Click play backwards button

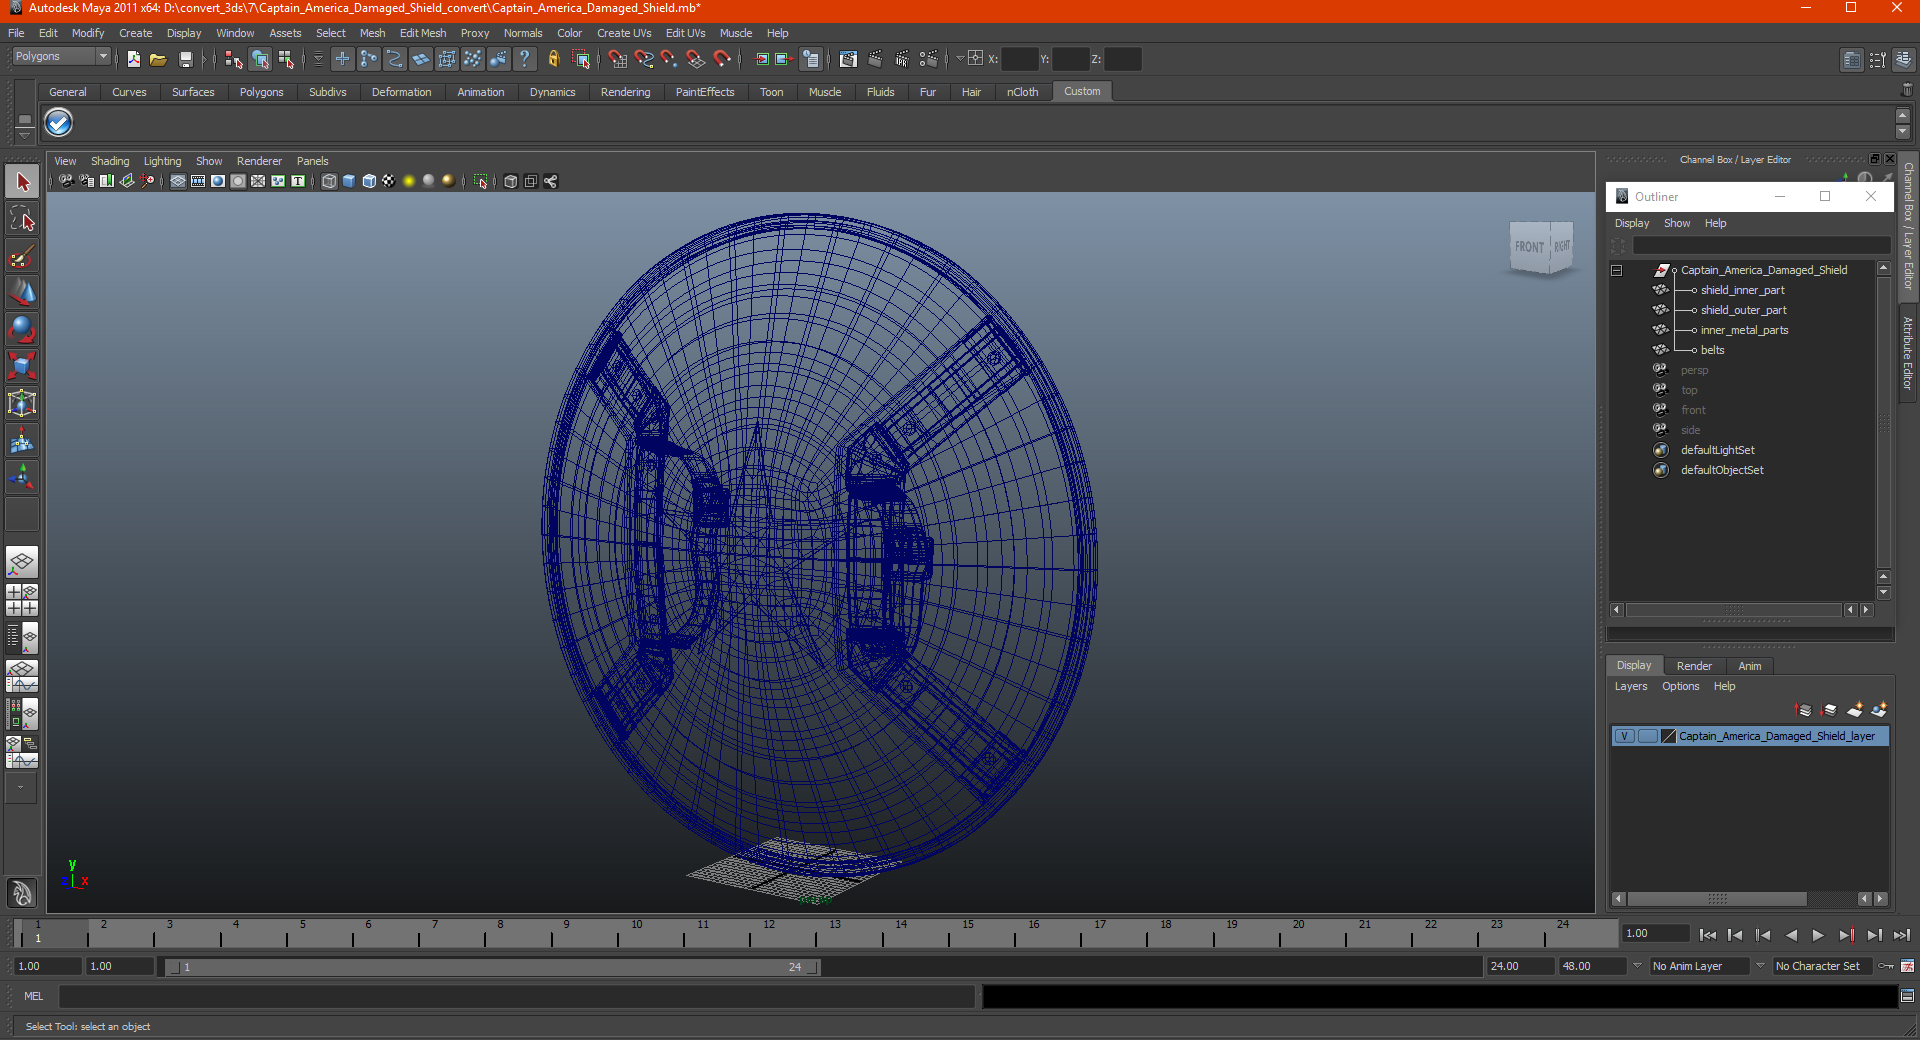click(x=1791, y=935)
